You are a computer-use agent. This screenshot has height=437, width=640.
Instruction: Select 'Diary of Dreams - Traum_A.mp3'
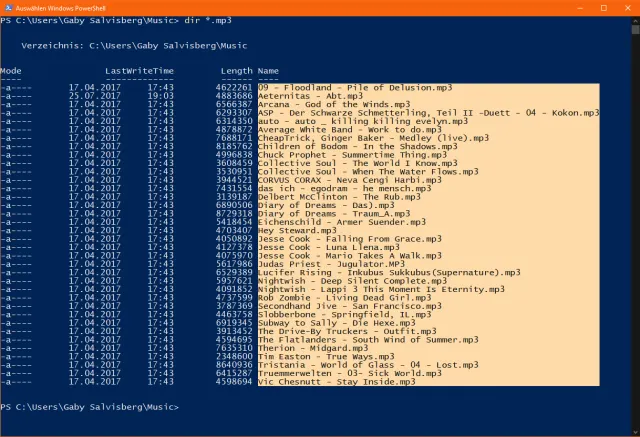click(334, 214)
